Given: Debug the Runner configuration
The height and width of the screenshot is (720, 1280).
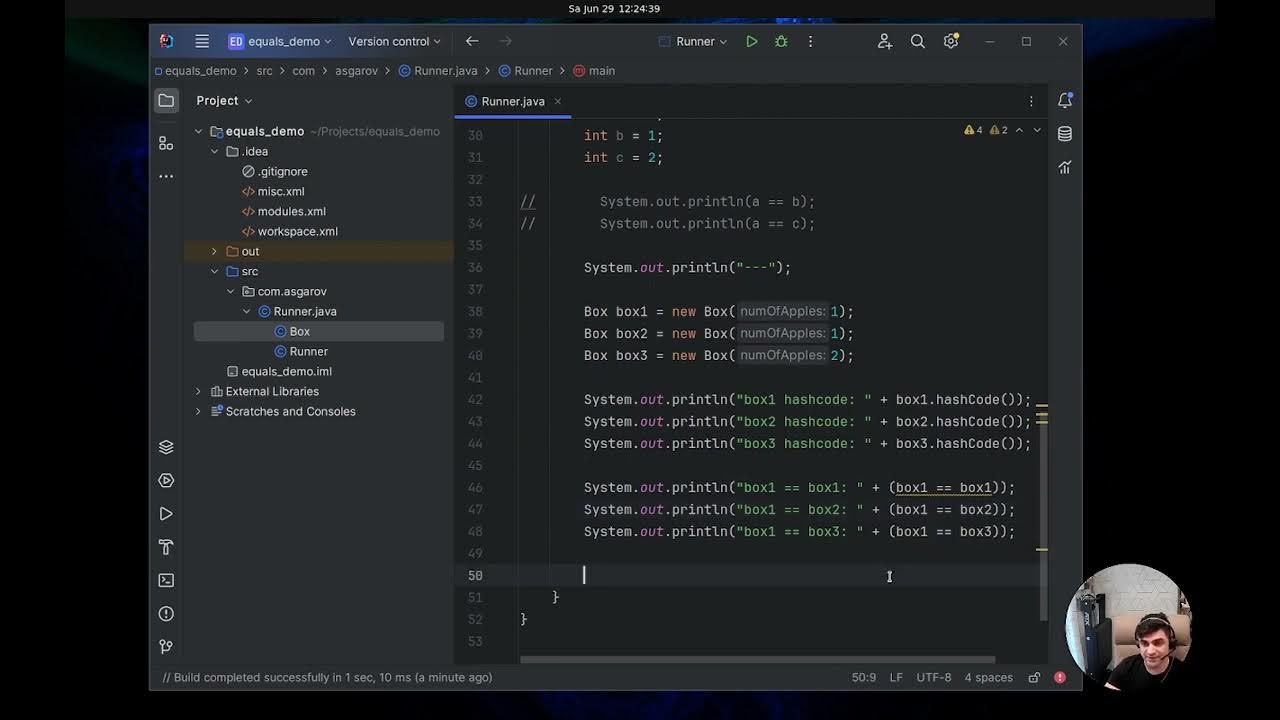Looking at the screenshot, I should [x=781, y=41].
